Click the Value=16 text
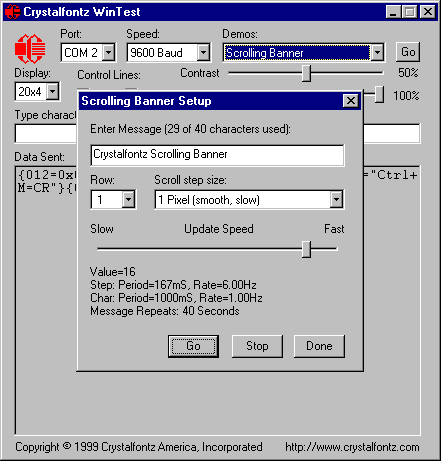Screen dimensions: 441x461 click(113, 272)
